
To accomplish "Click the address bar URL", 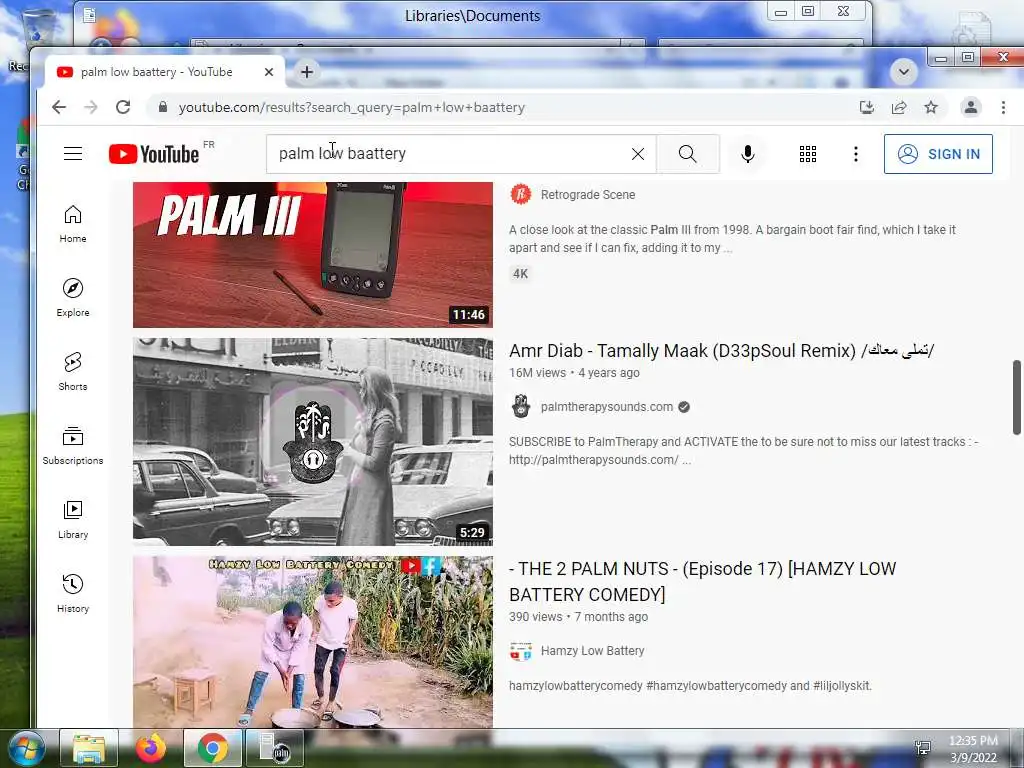I will pos(351,107).
